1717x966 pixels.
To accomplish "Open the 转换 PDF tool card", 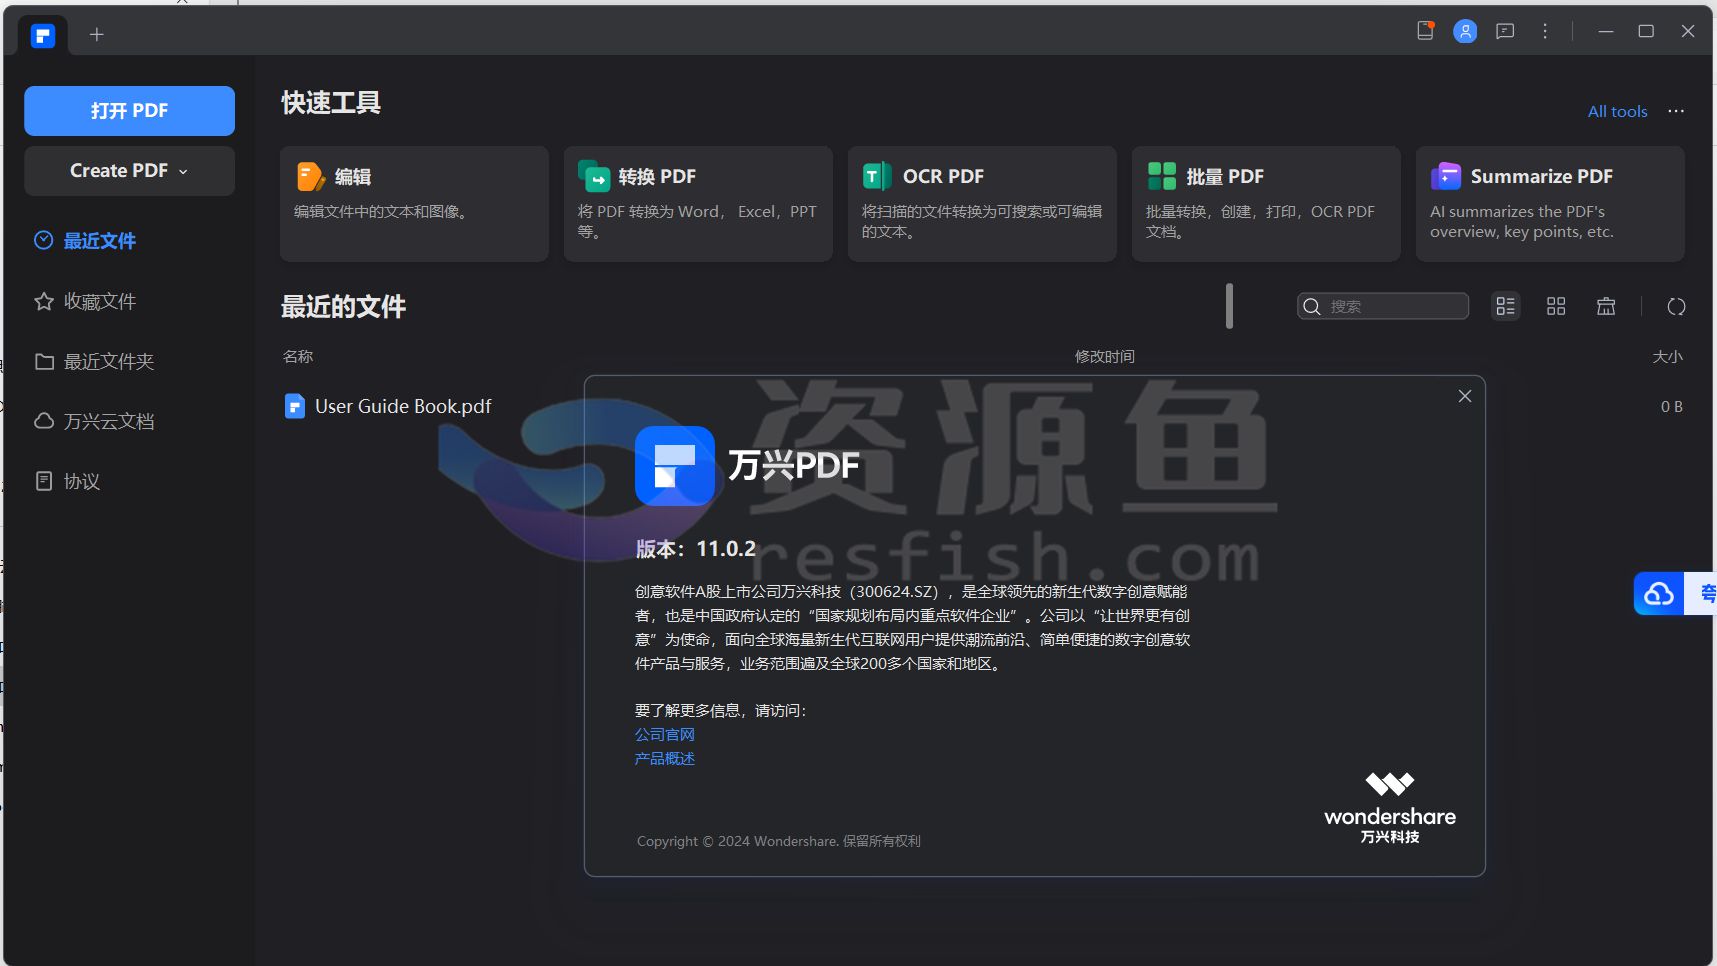I will point(698,204).
